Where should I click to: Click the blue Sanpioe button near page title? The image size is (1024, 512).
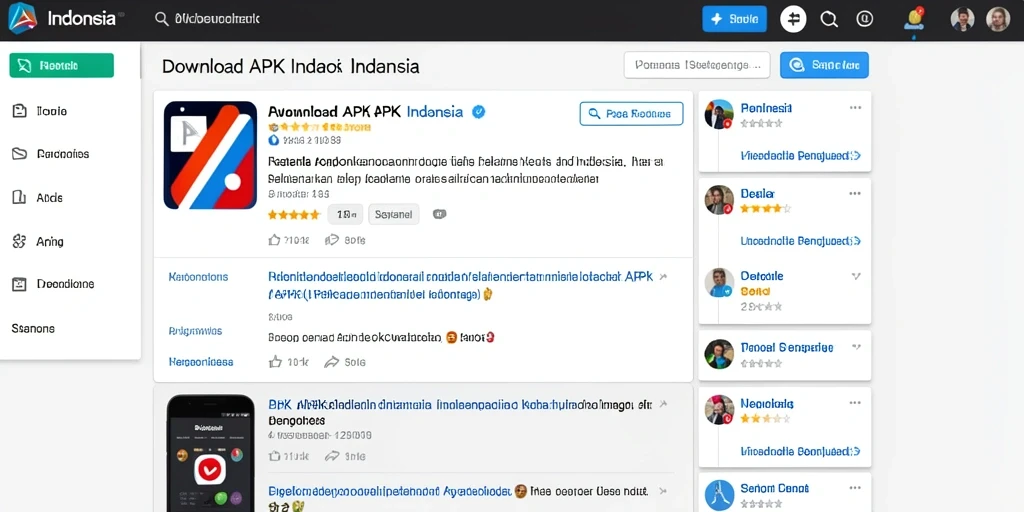click(824, 65)
